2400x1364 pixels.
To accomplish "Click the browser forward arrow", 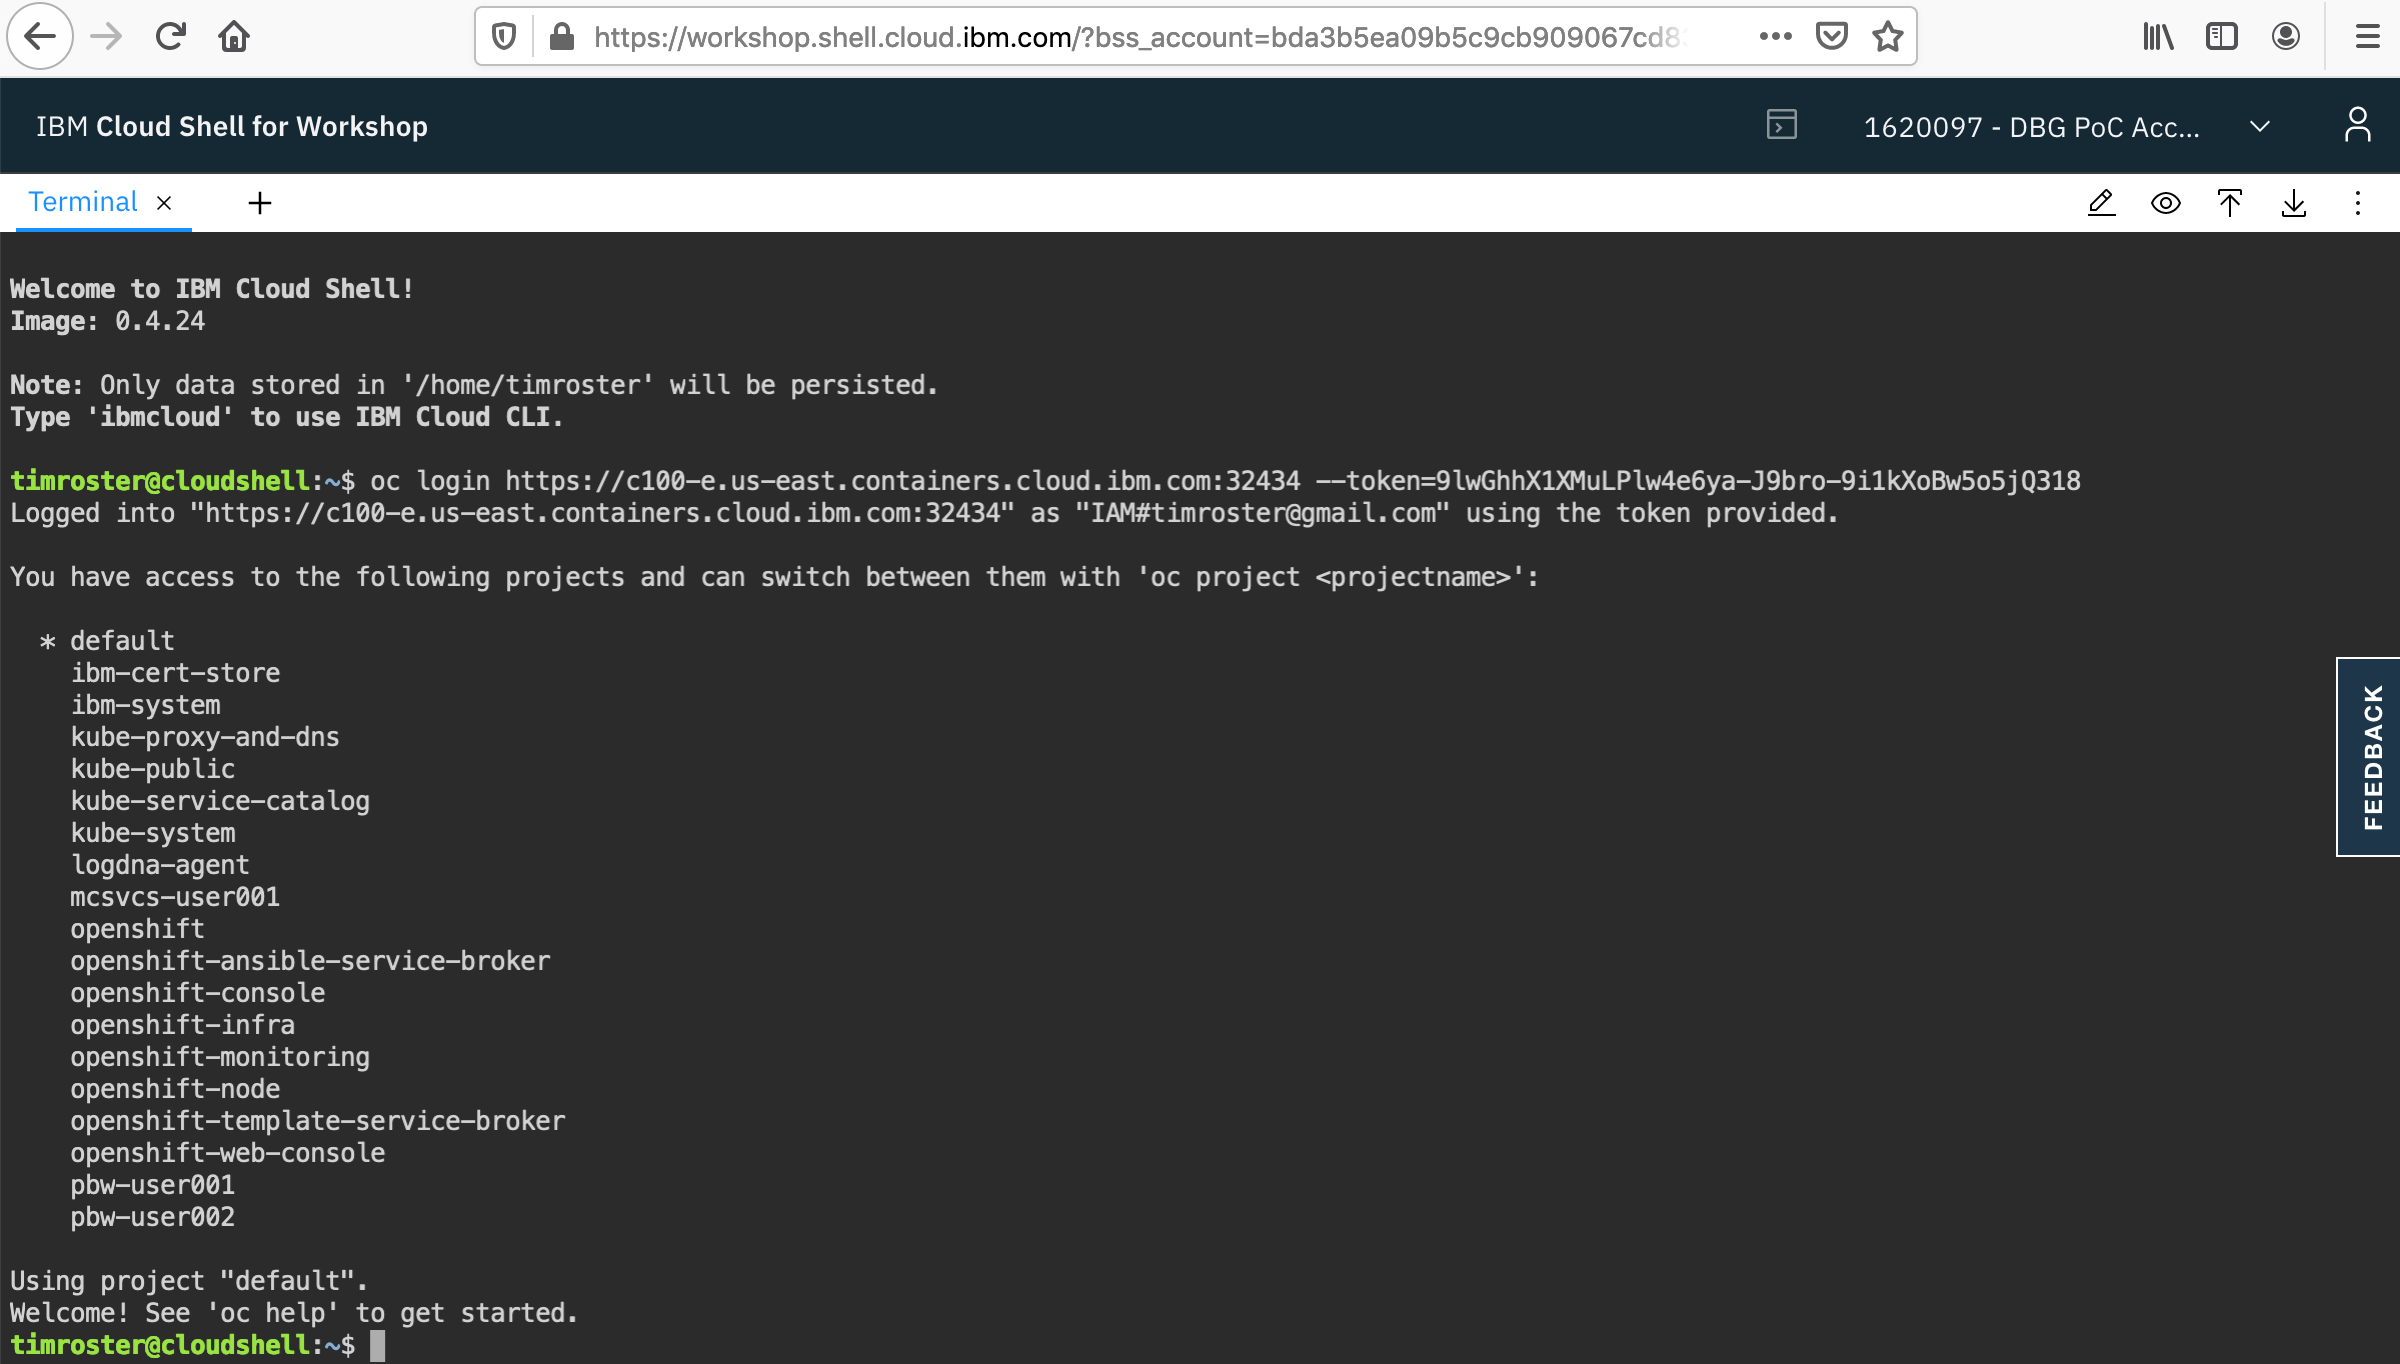I will coord(106,37).
